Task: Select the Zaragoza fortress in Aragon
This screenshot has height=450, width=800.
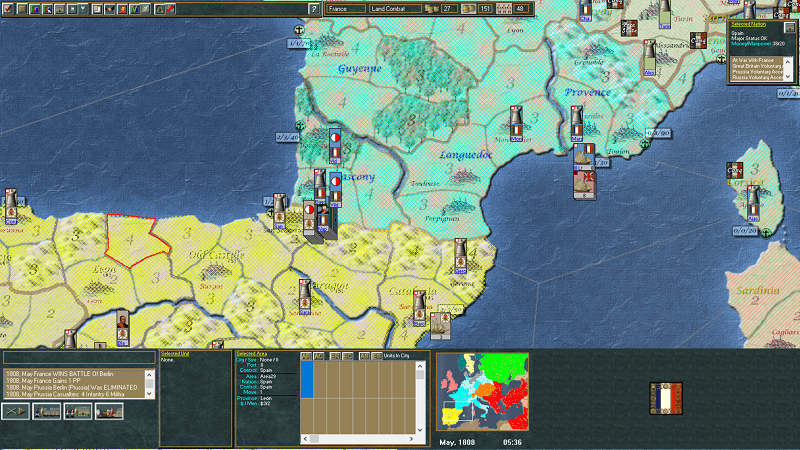Action: (x=305, y=296)
